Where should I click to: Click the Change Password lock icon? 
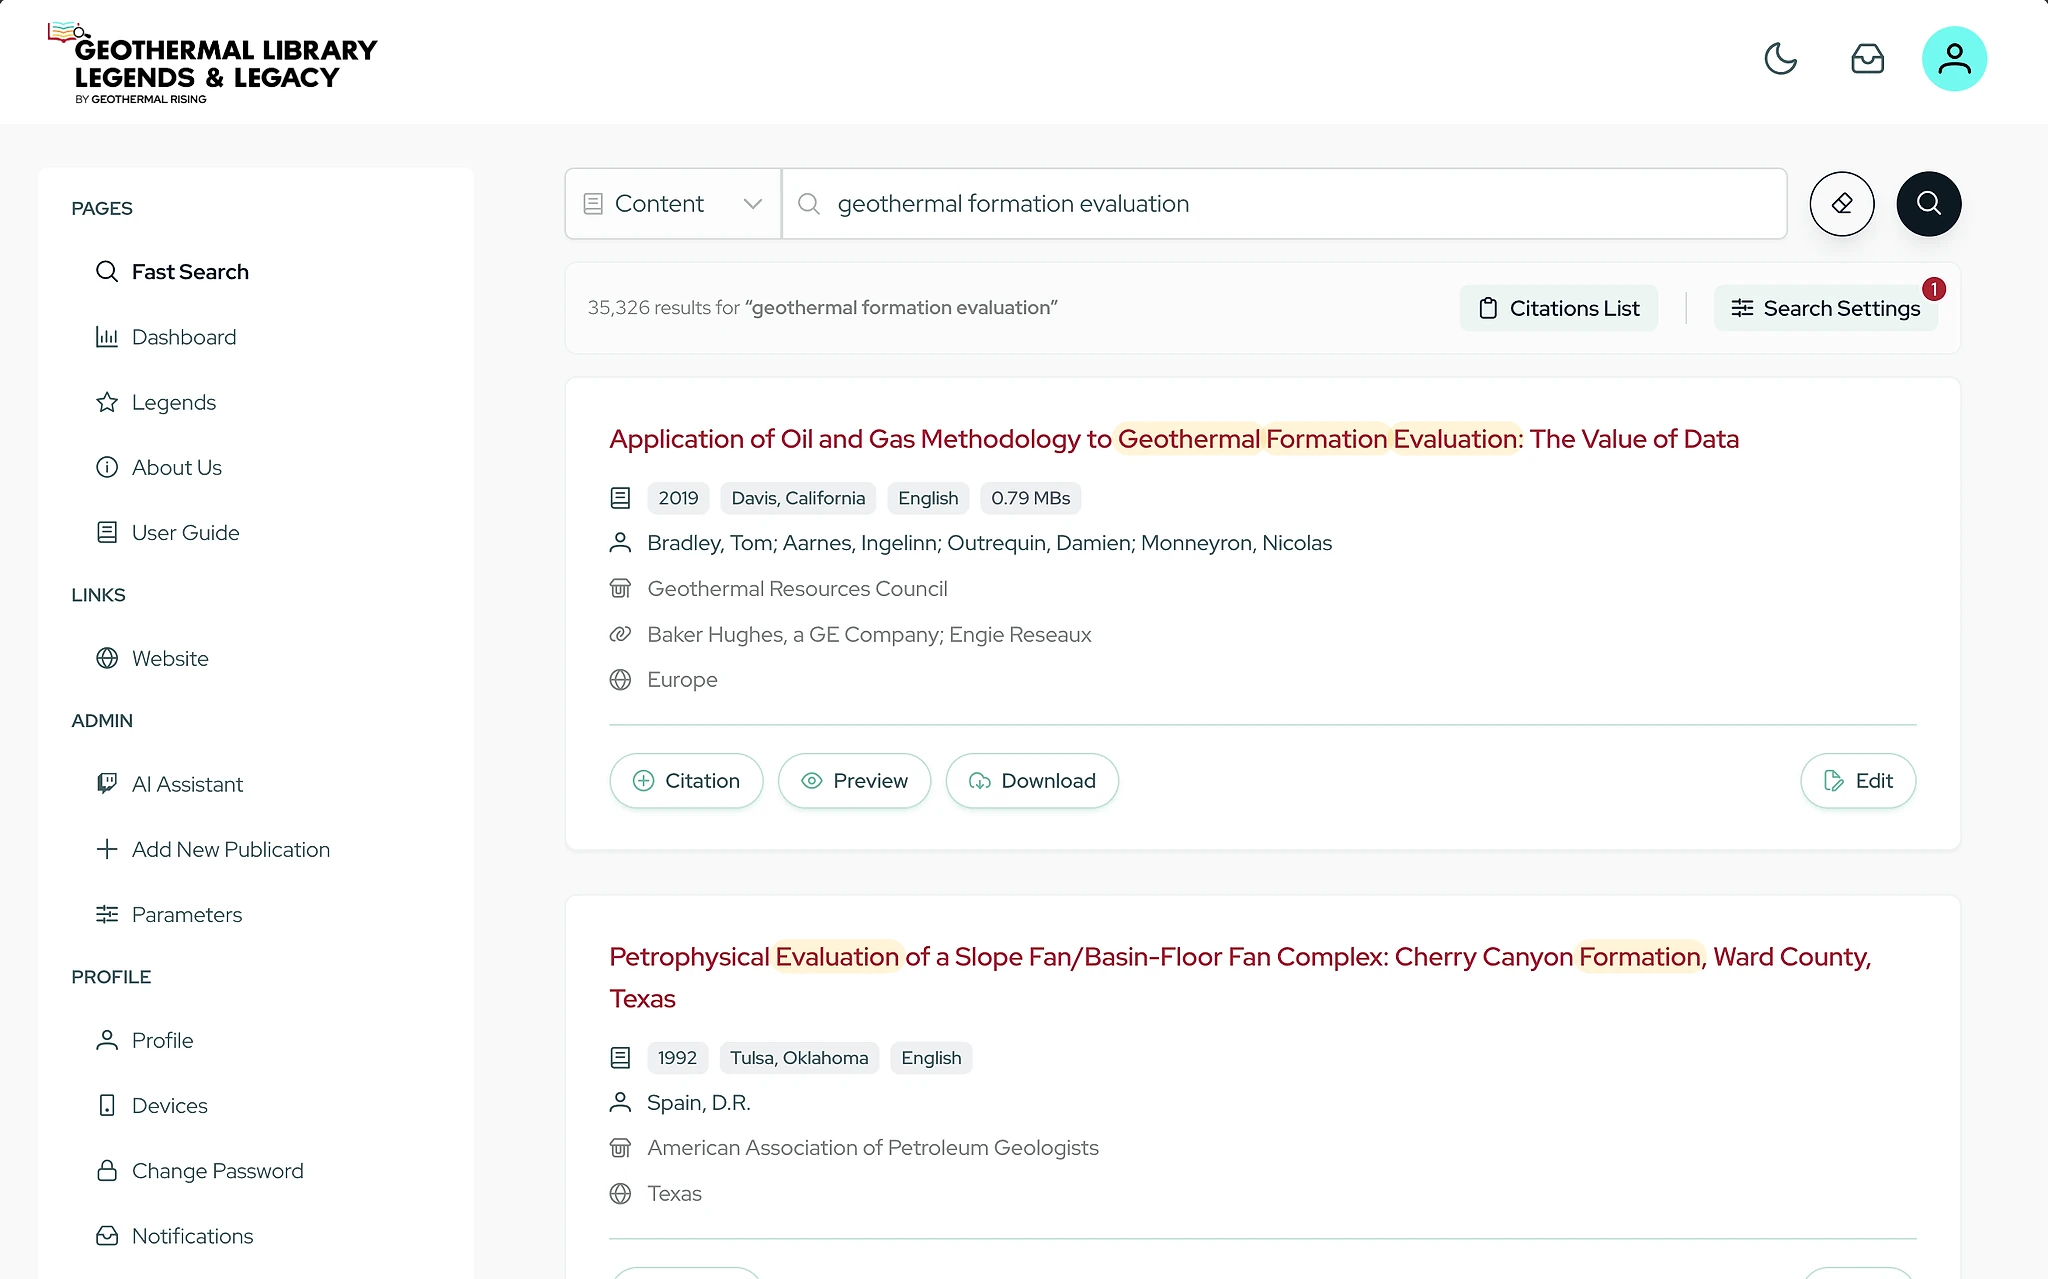coord(107,1170)
